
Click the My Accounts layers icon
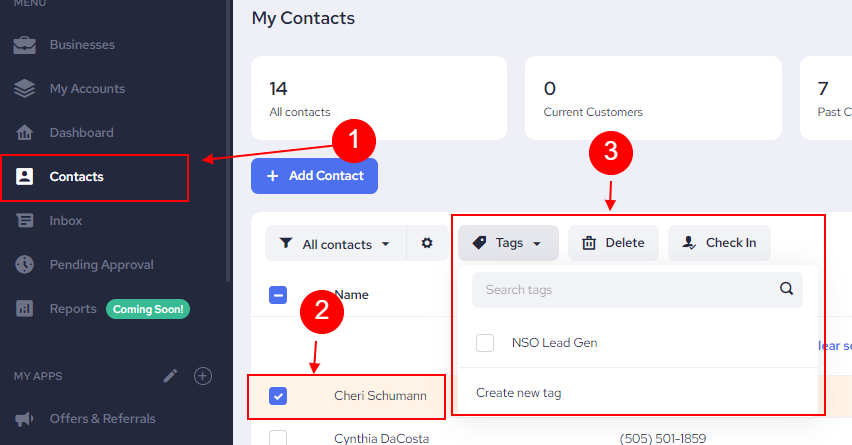point(25,89)
